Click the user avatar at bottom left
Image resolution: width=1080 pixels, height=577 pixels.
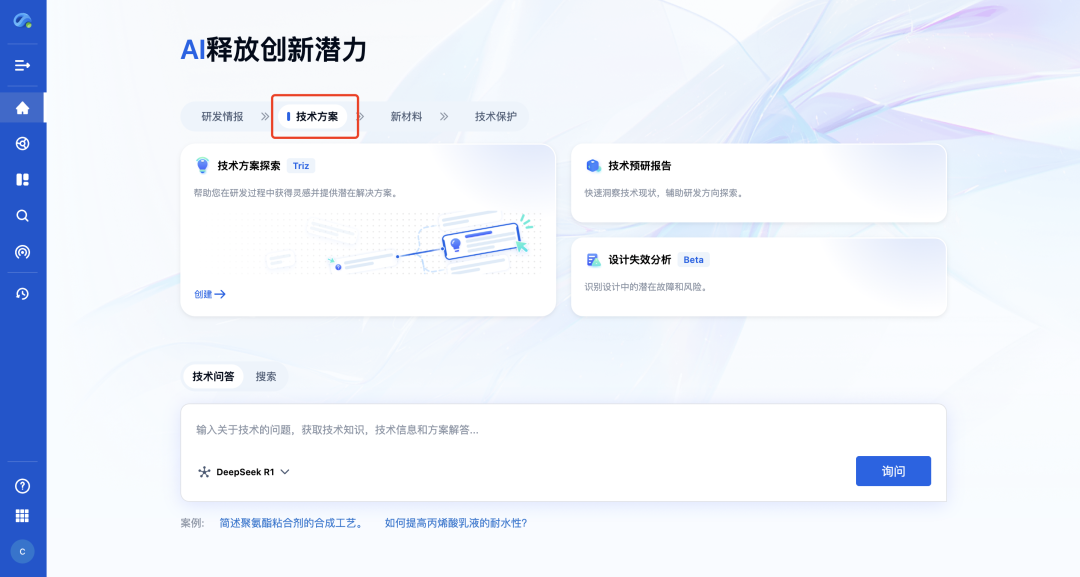[22, 551]
